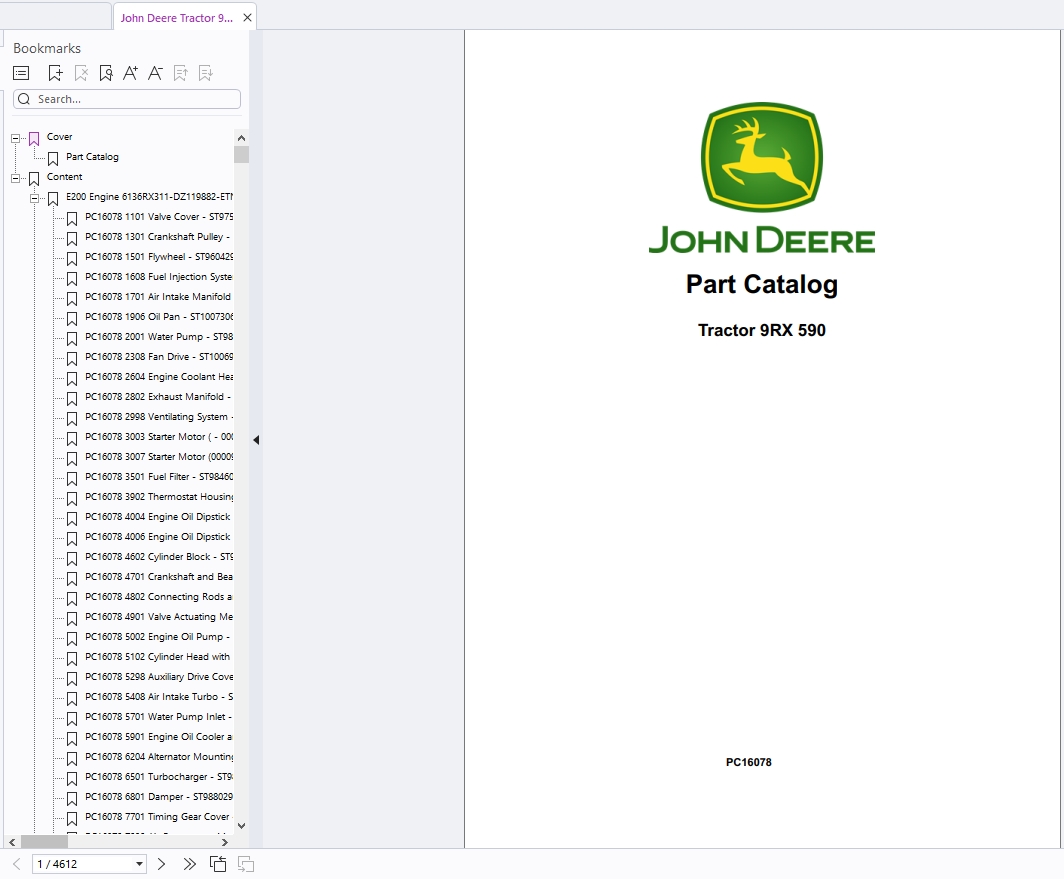Go to next page arrow
This screenshot has width=1064, height=879.
coord(162,864)
